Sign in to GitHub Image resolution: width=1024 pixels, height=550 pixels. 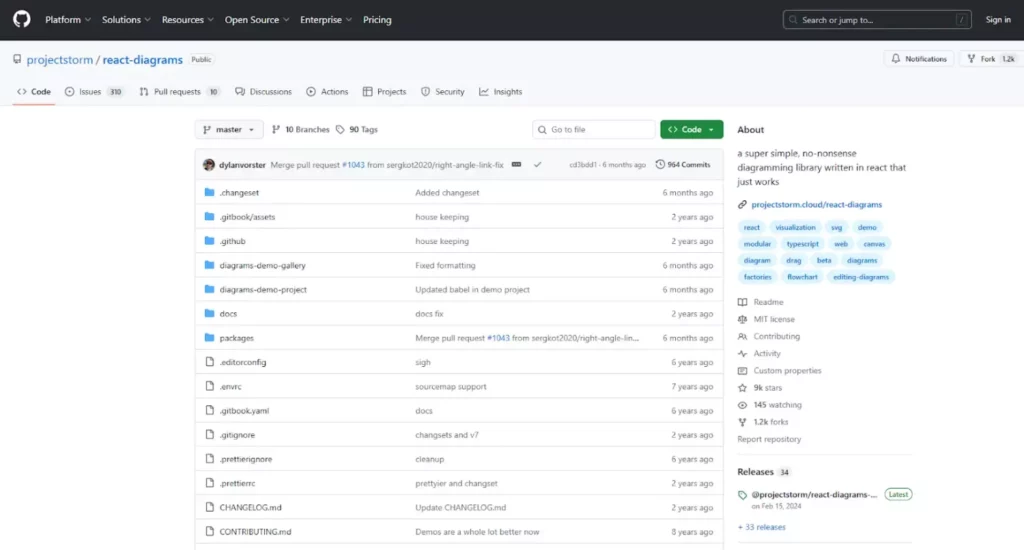tap(998, 20)
